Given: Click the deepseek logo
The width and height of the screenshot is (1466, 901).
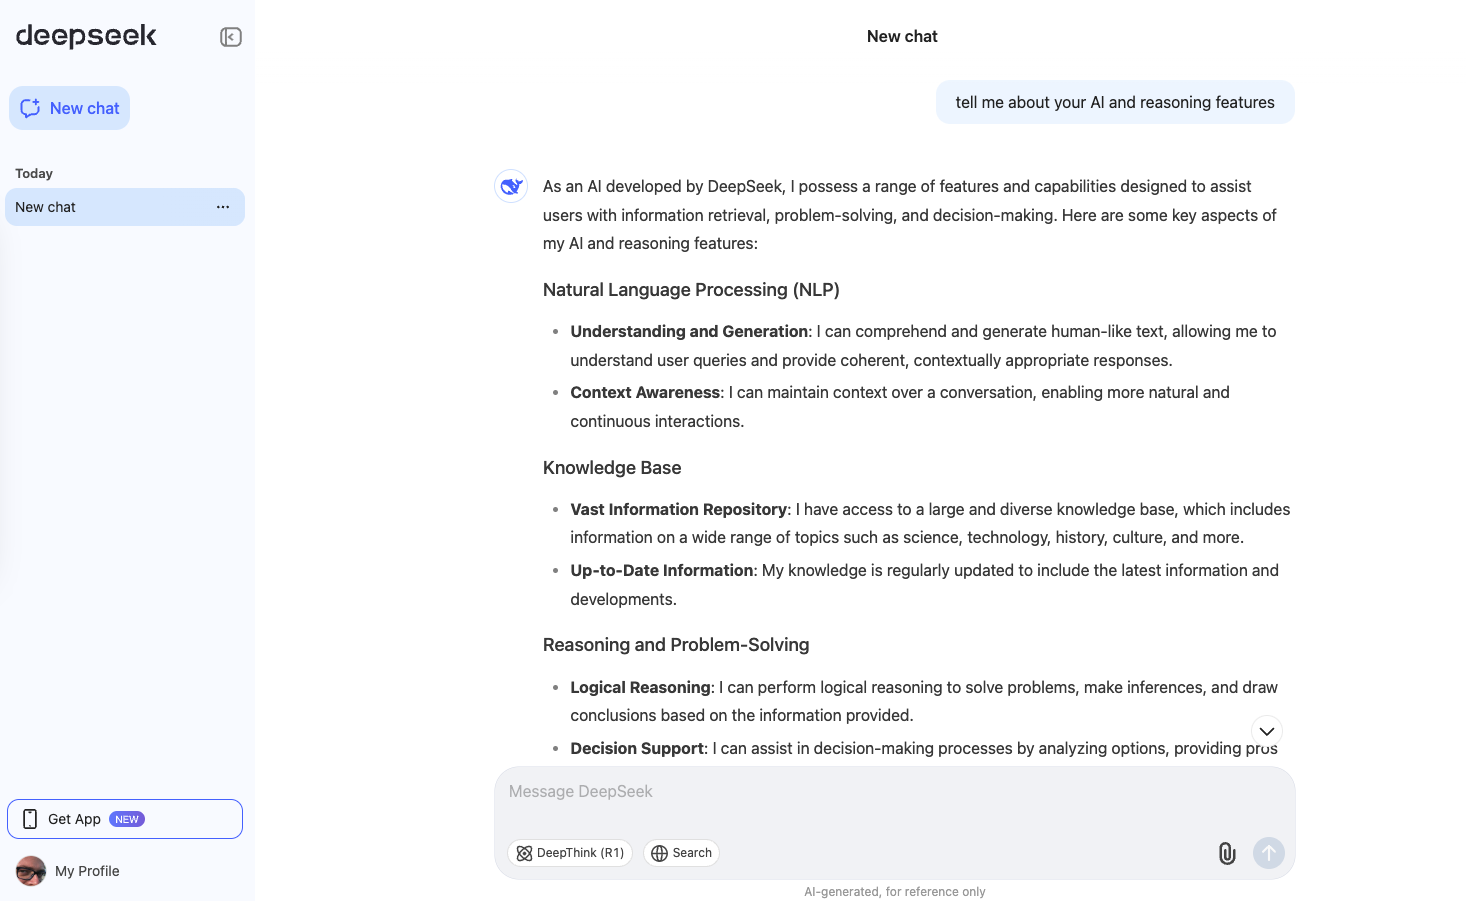Looking at the screenshot, I should (x=86, y=36).
